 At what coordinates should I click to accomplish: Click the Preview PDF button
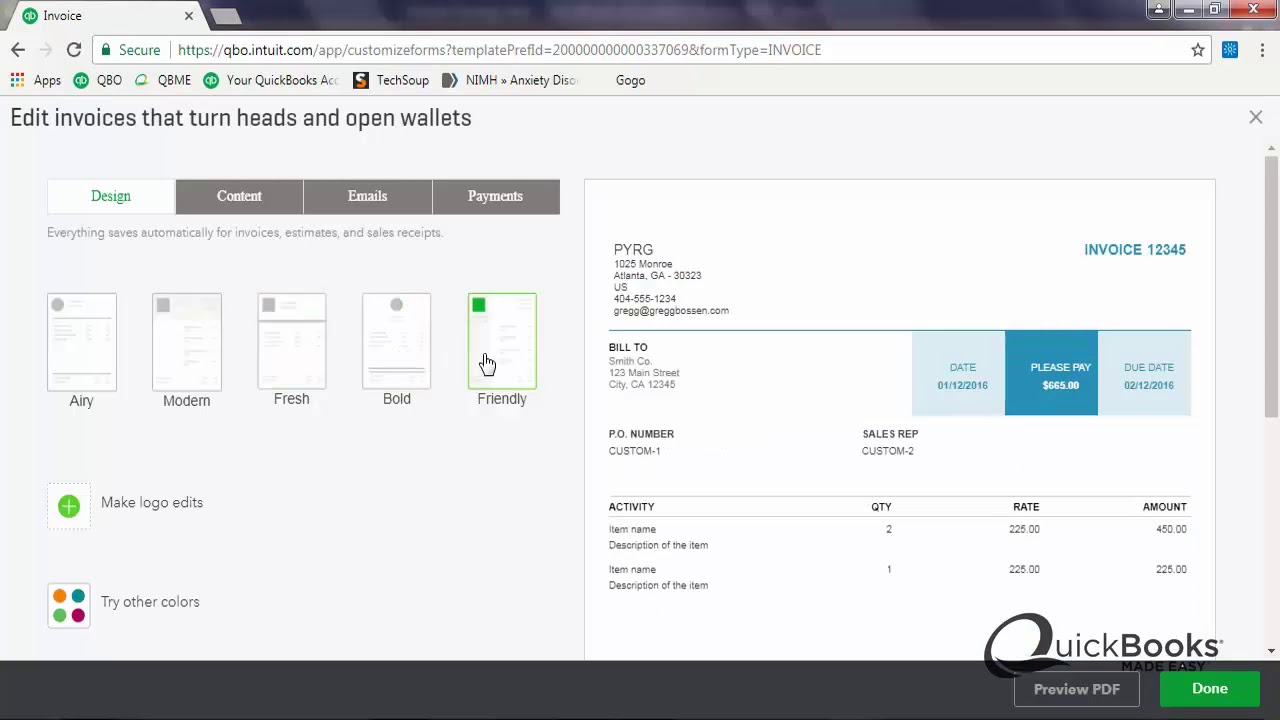coord(1077,689)
